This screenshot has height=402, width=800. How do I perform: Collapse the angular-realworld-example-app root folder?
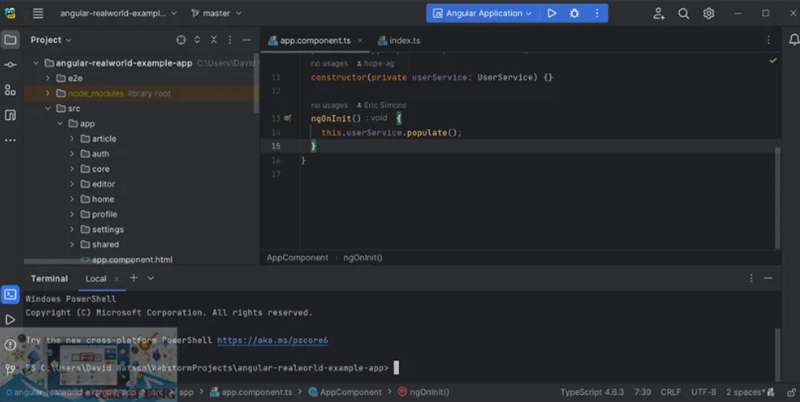coord(36,63)
